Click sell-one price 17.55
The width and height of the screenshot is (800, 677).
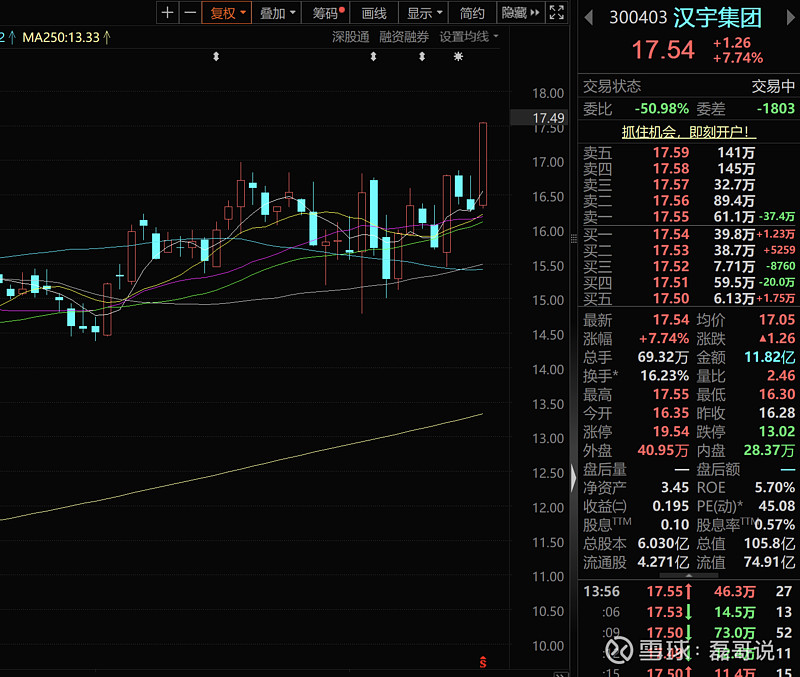[x=671, y=217]
